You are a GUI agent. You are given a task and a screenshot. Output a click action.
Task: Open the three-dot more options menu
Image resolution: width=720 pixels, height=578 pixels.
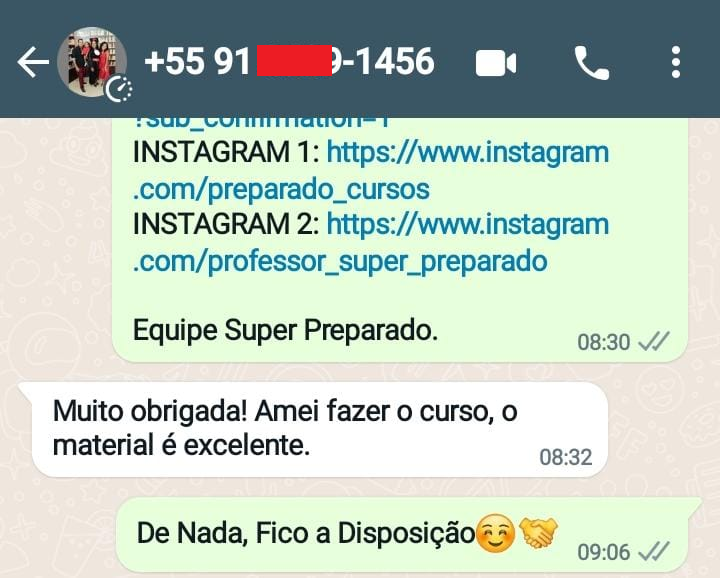click(x=675, y=62)
